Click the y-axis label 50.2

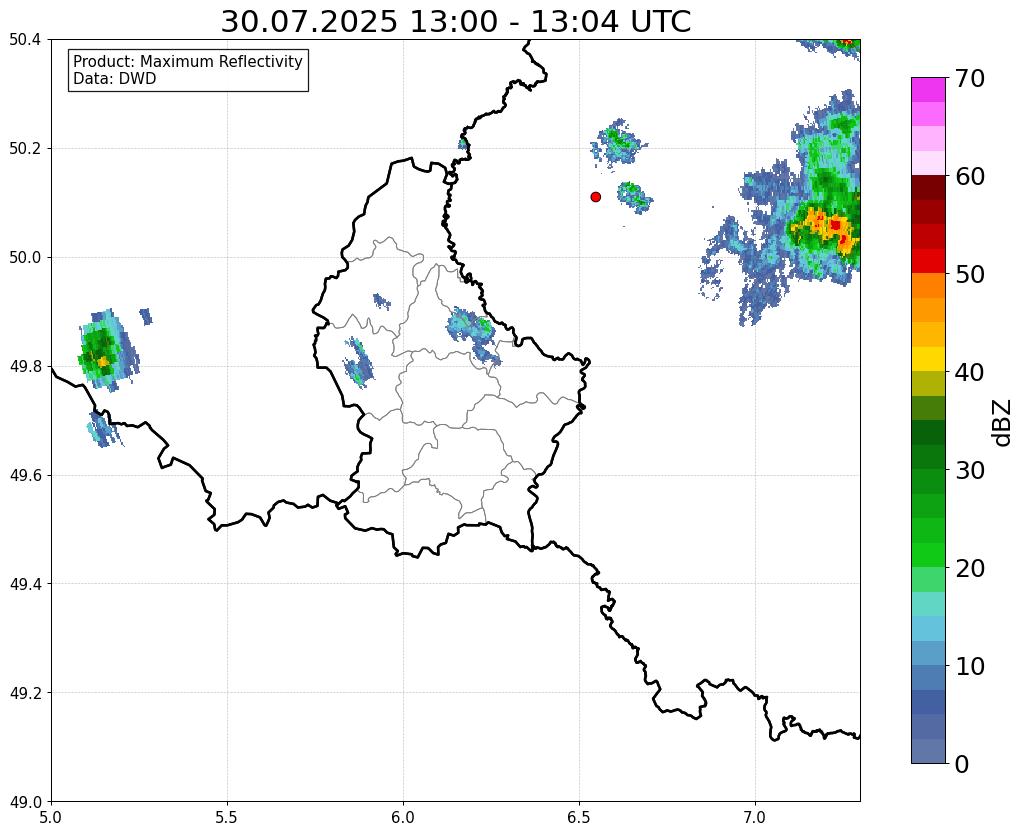[x=25, y=149]
